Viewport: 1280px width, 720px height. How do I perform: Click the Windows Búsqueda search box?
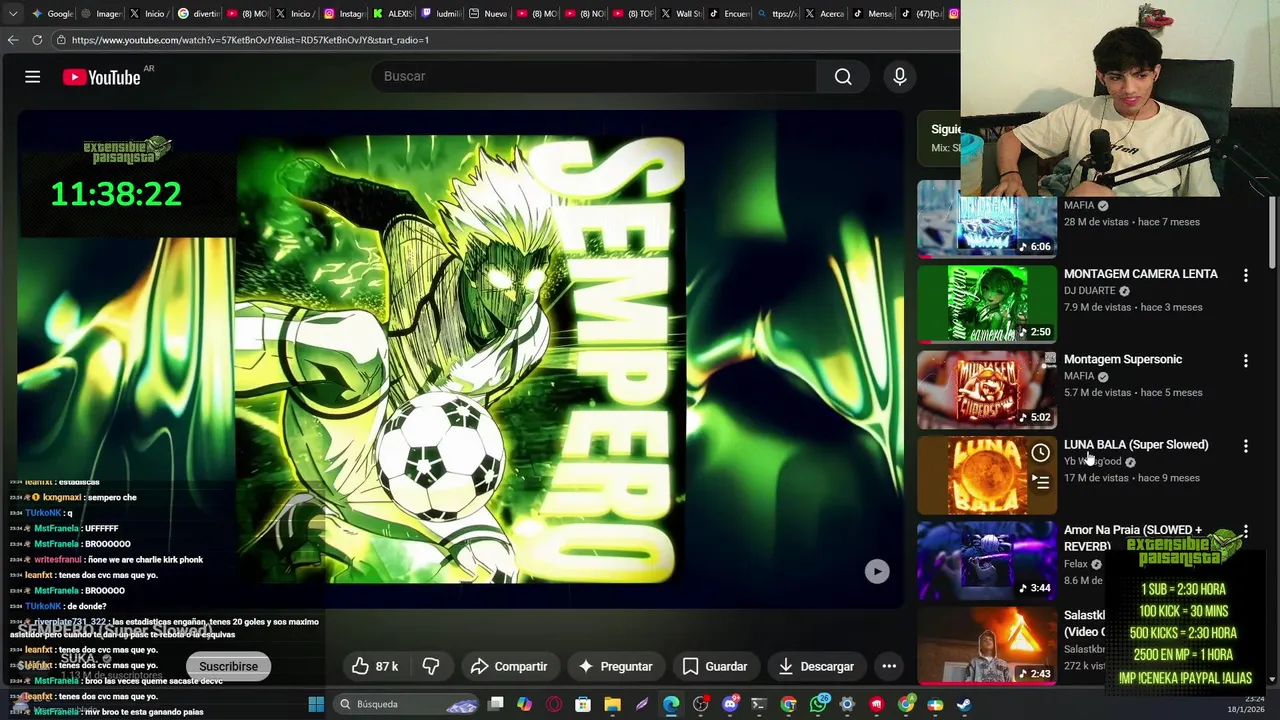pyautogui.click(x=406, y=704)
